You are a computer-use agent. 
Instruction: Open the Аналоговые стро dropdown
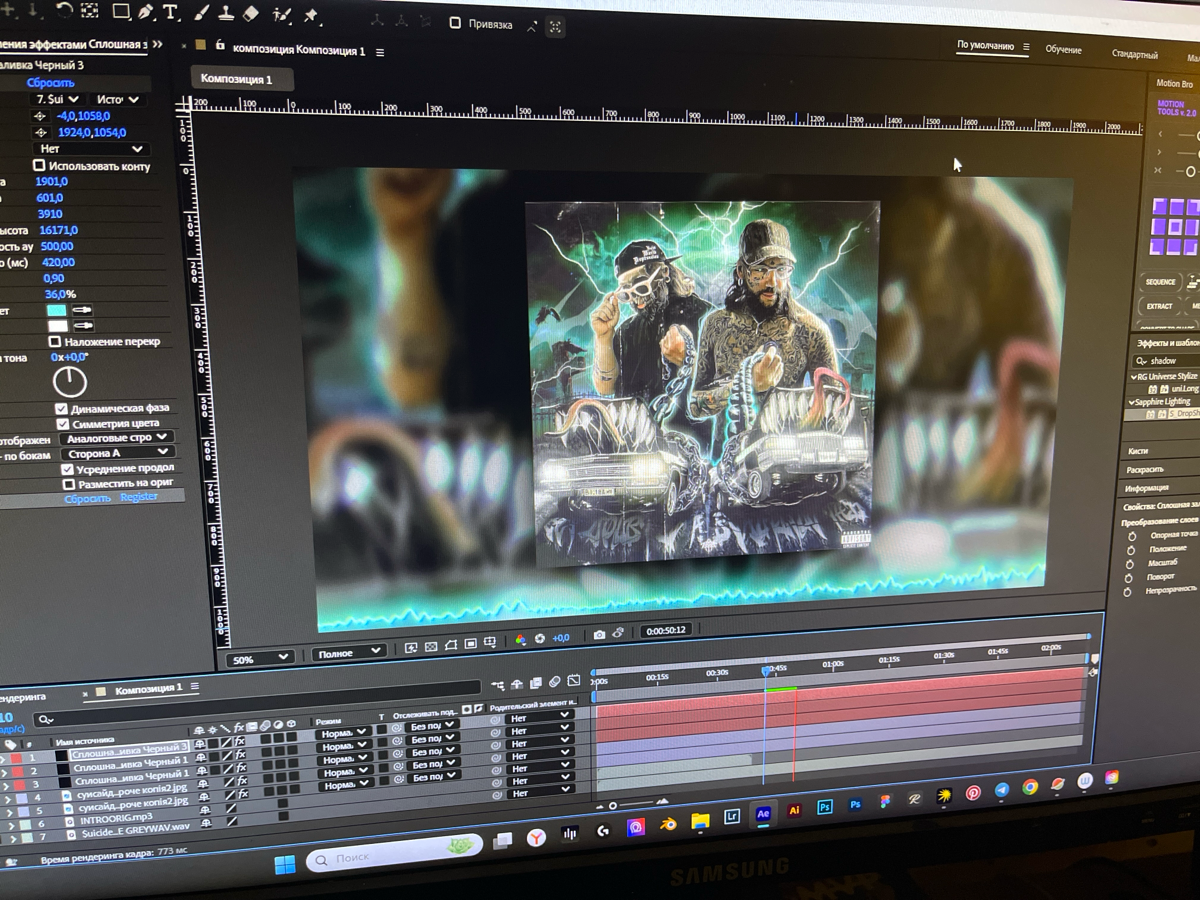(x=116, y=437)
